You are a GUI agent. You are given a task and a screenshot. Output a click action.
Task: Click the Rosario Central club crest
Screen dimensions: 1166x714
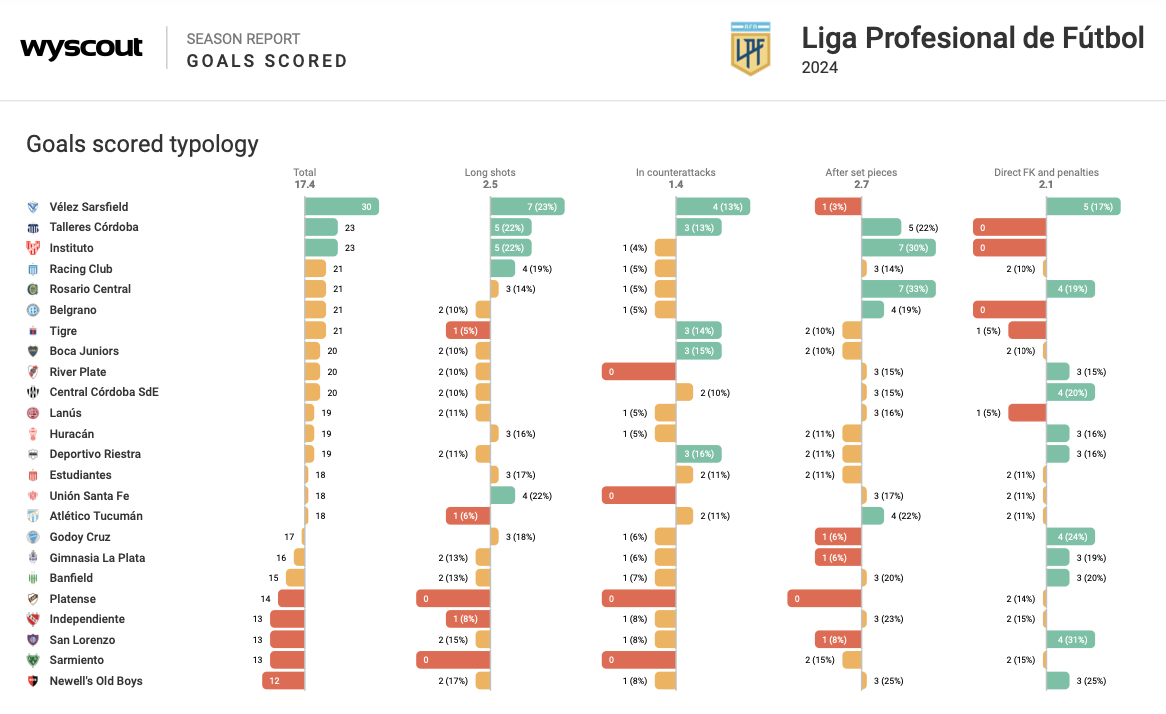(33, 289)
